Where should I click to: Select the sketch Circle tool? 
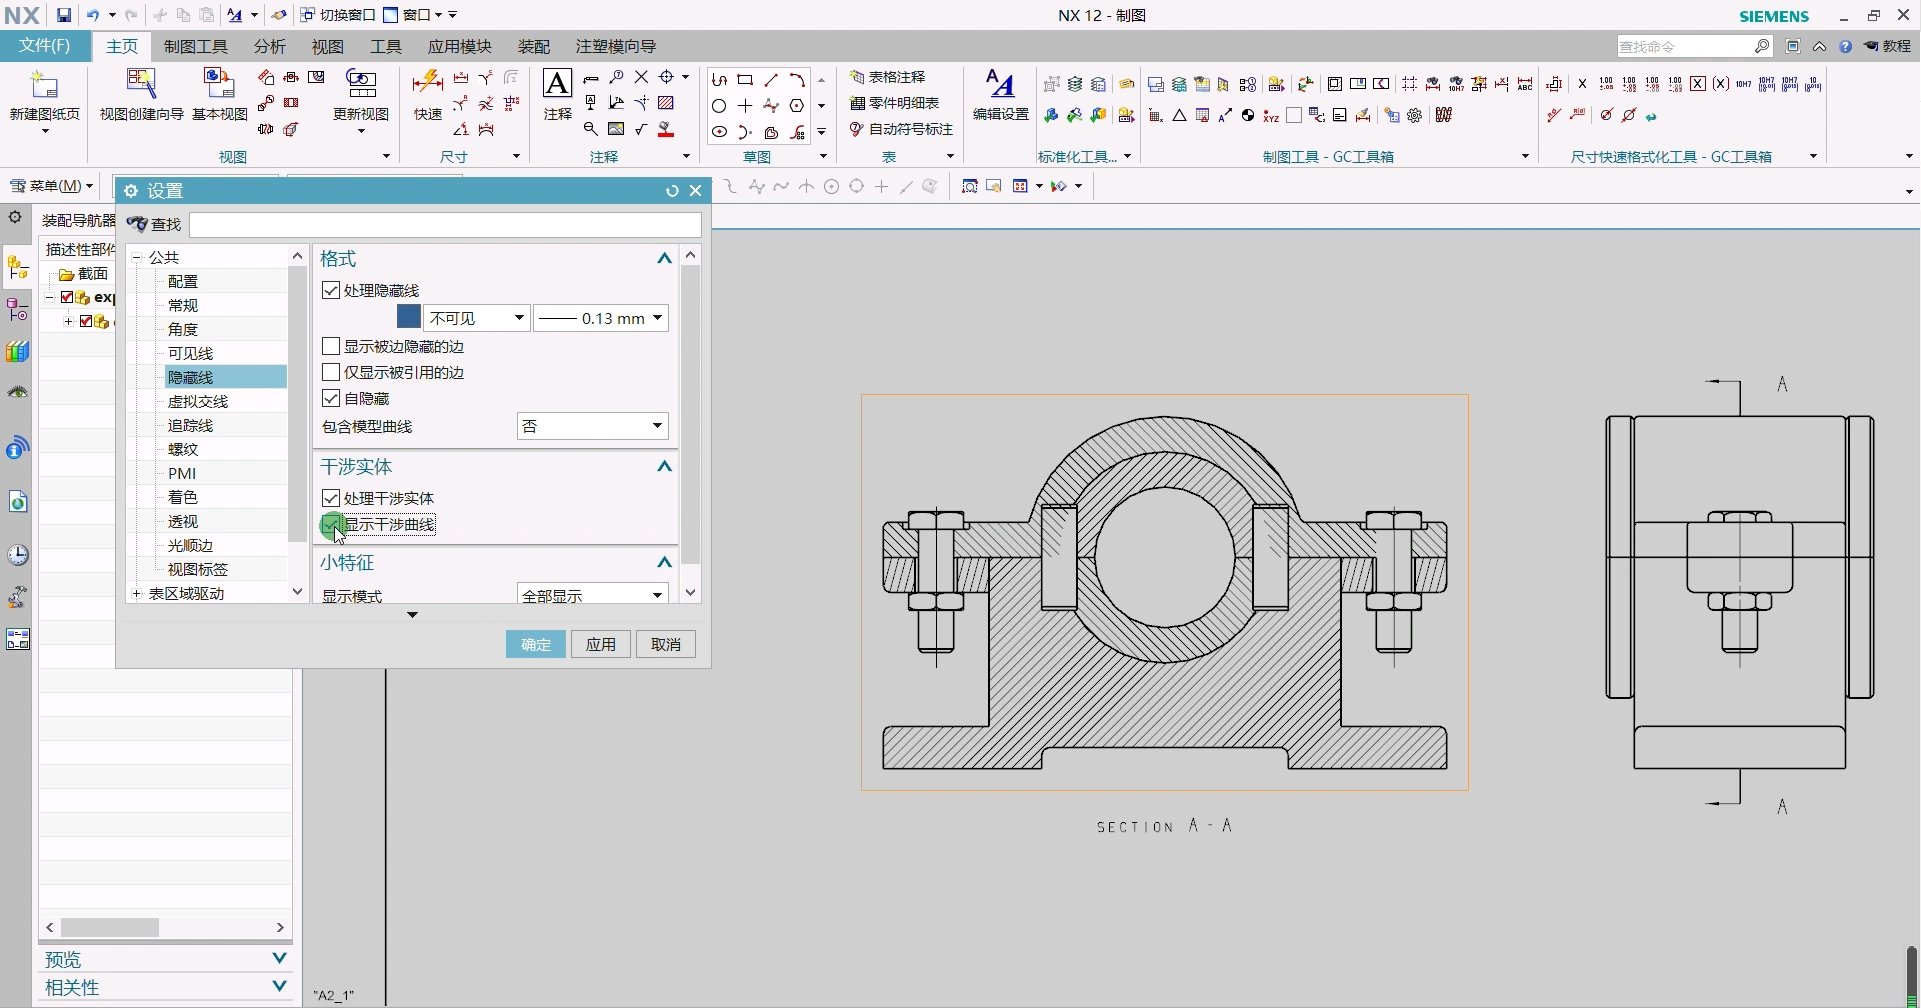719,105
